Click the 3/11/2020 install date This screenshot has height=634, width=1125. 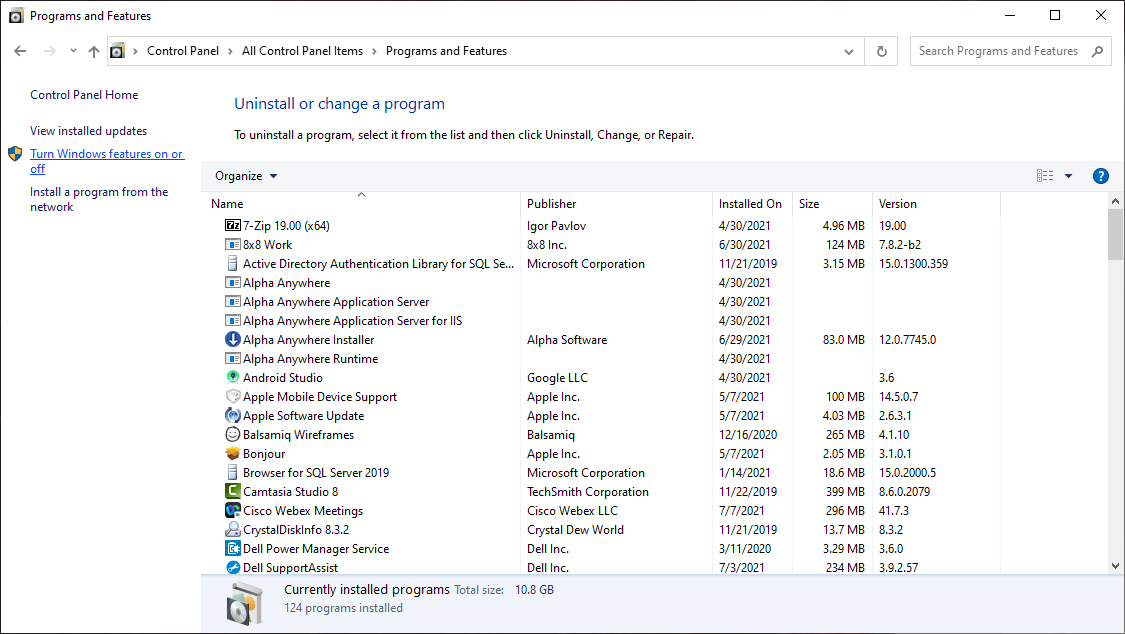click(745, 549)
